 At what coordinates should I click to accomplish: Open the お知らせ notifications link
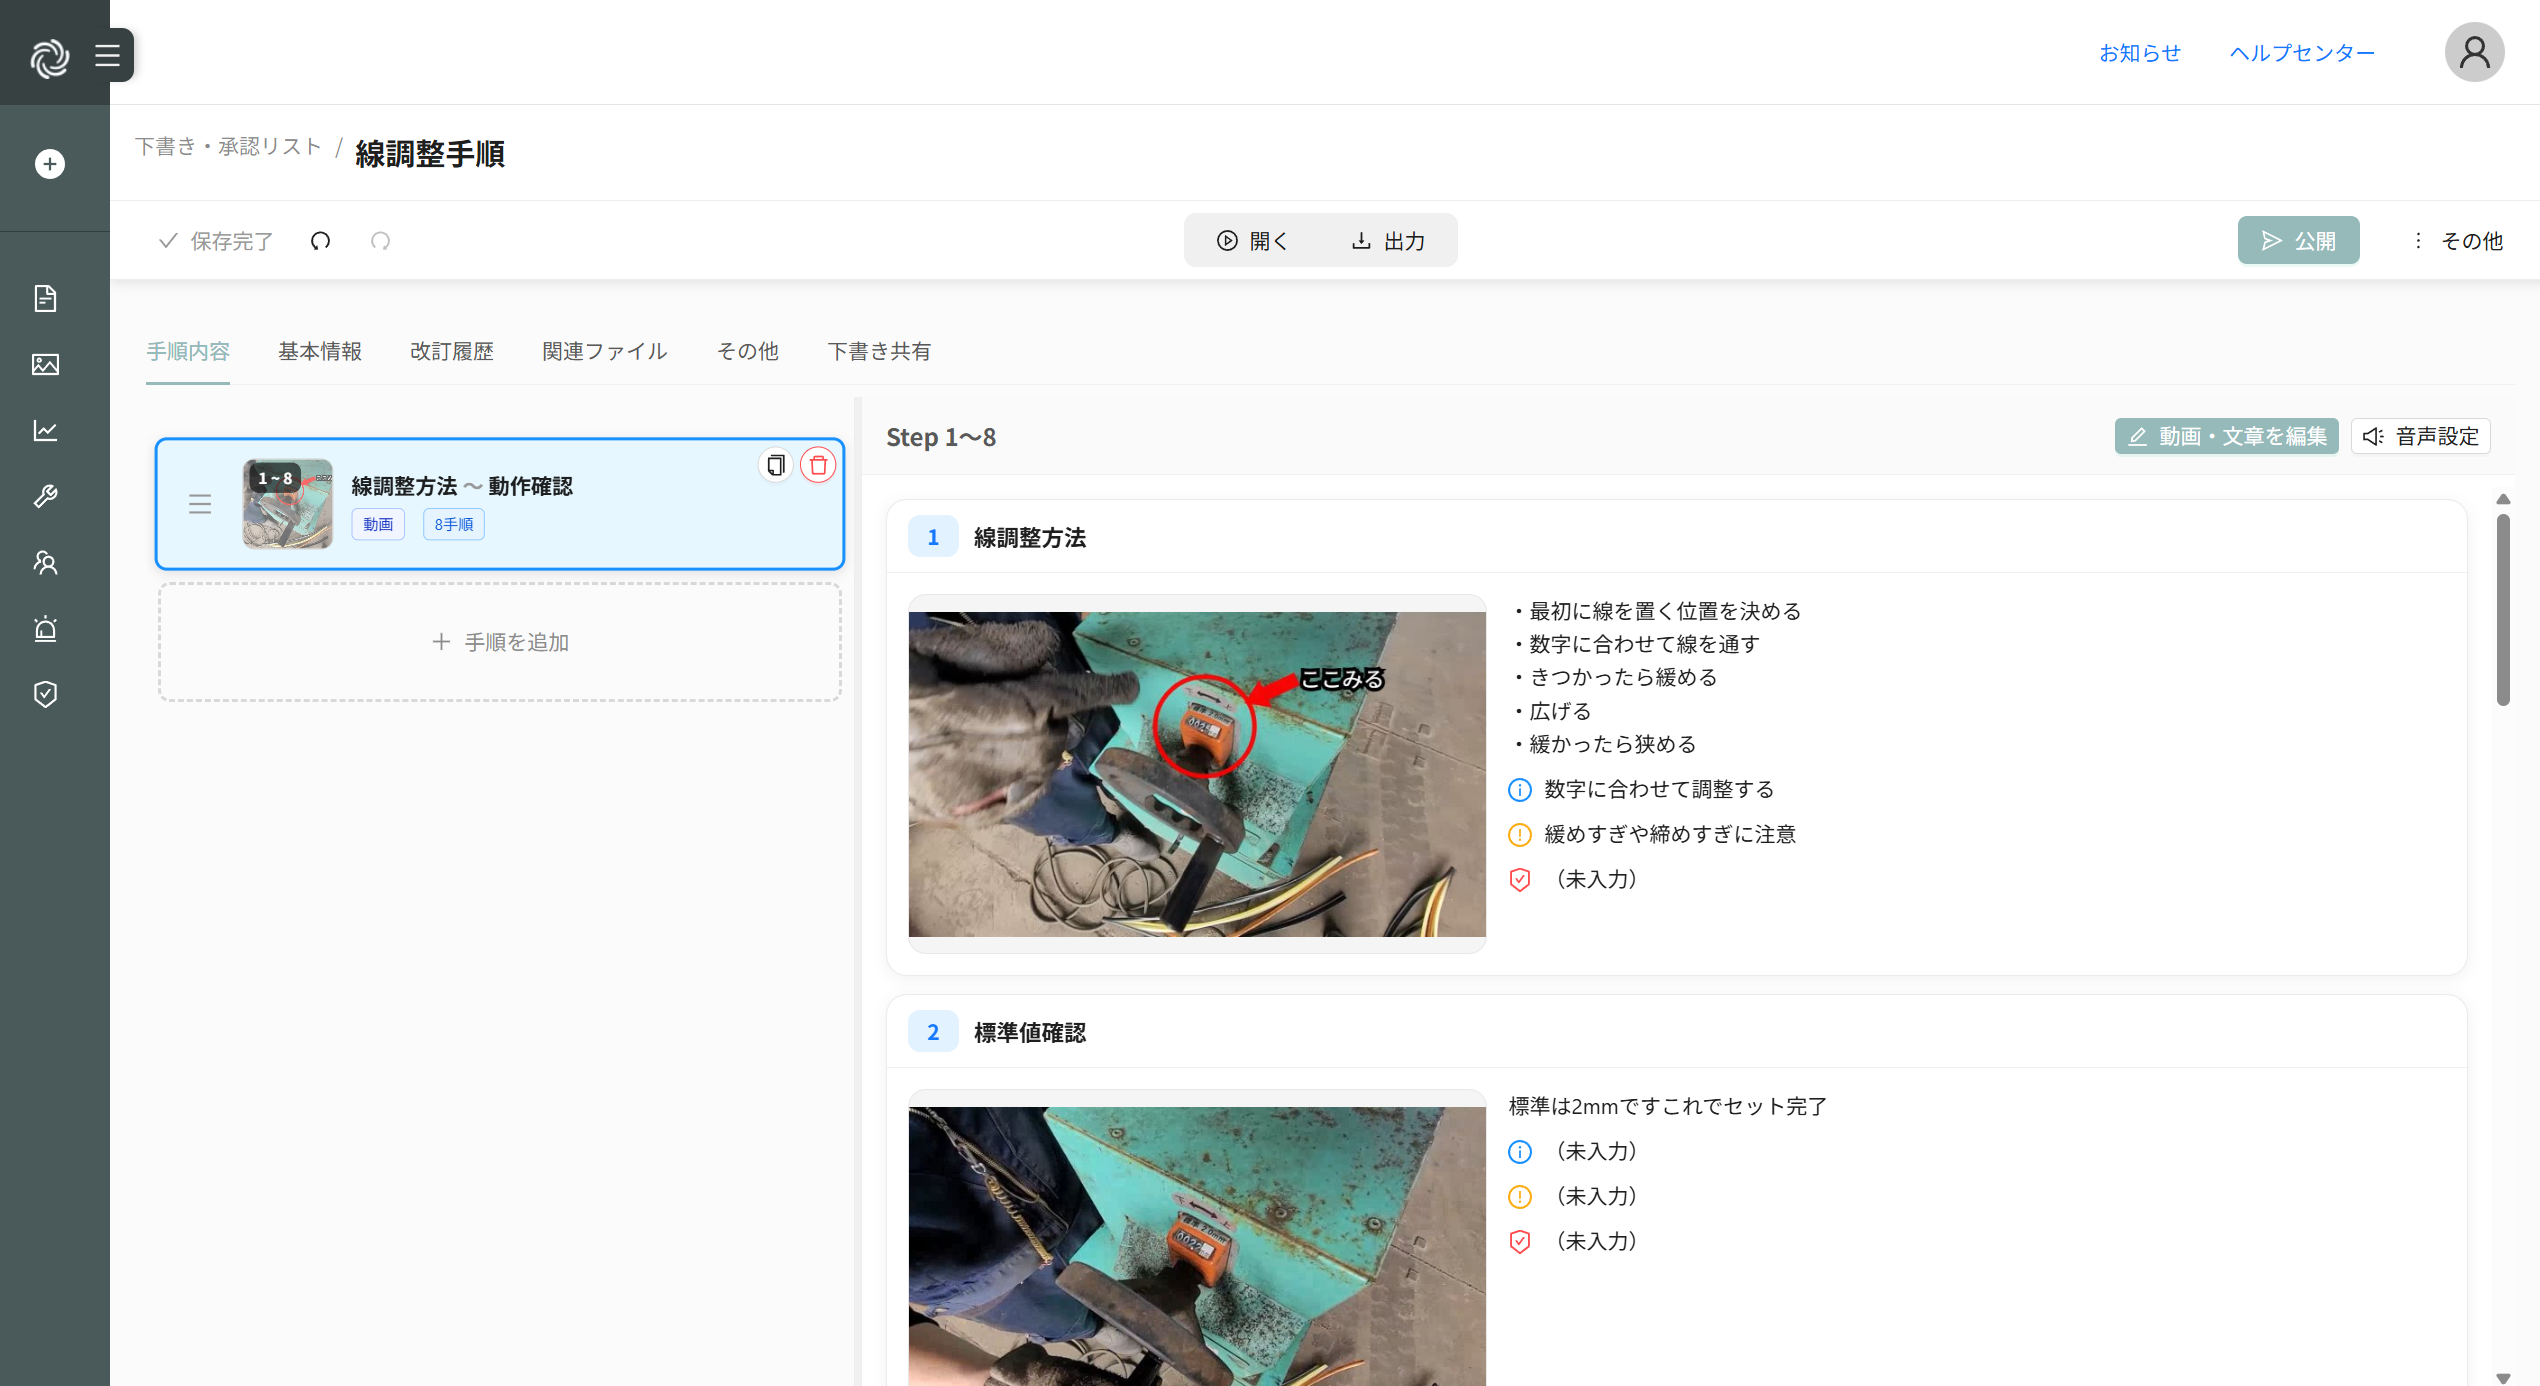2139,53
